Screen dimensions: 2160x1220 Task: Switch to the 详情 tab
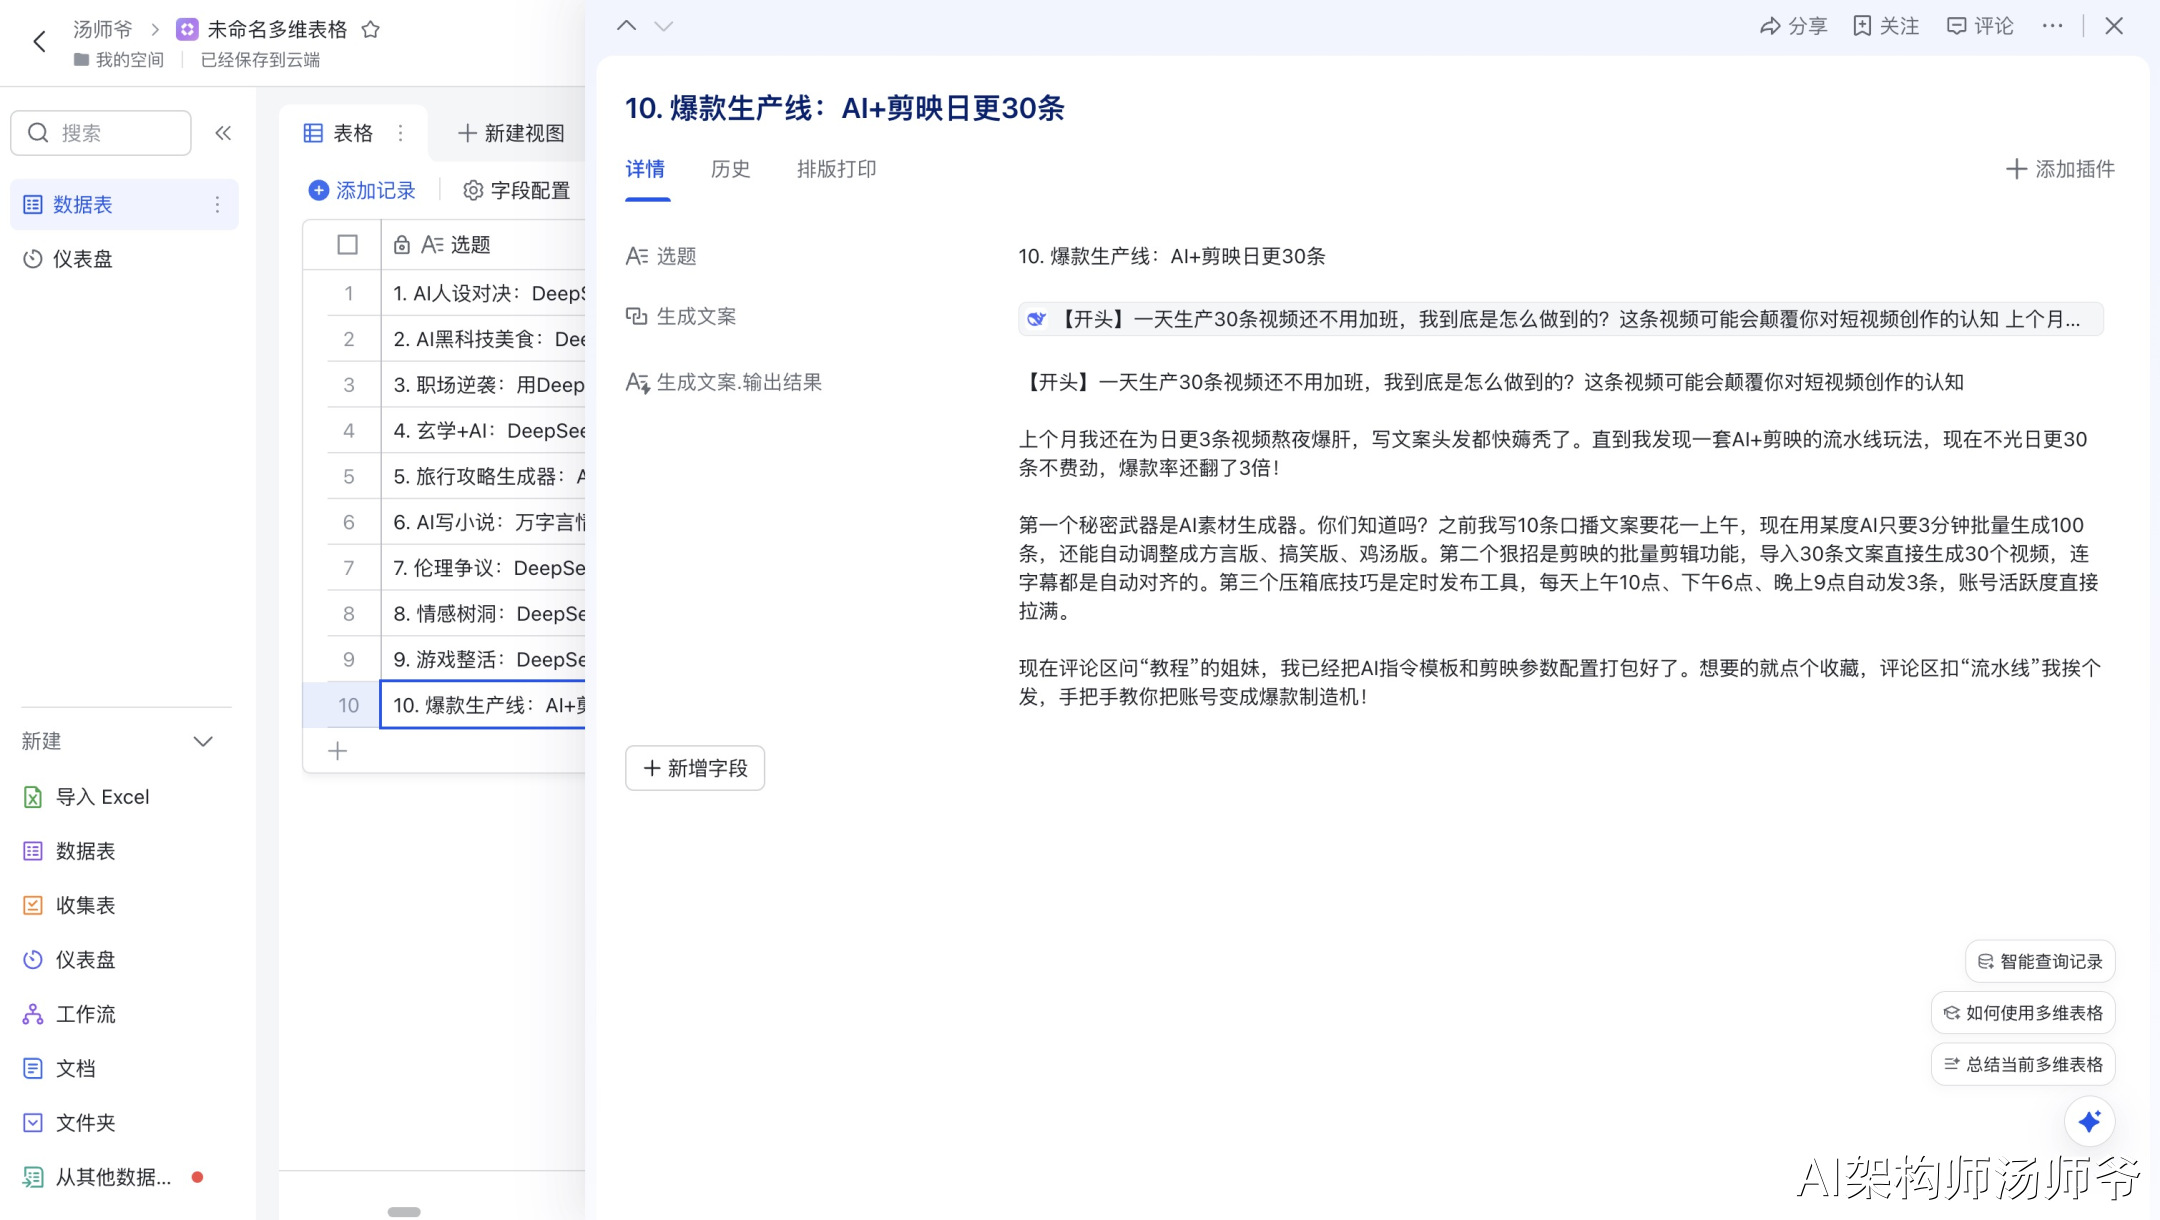[645, 169]
